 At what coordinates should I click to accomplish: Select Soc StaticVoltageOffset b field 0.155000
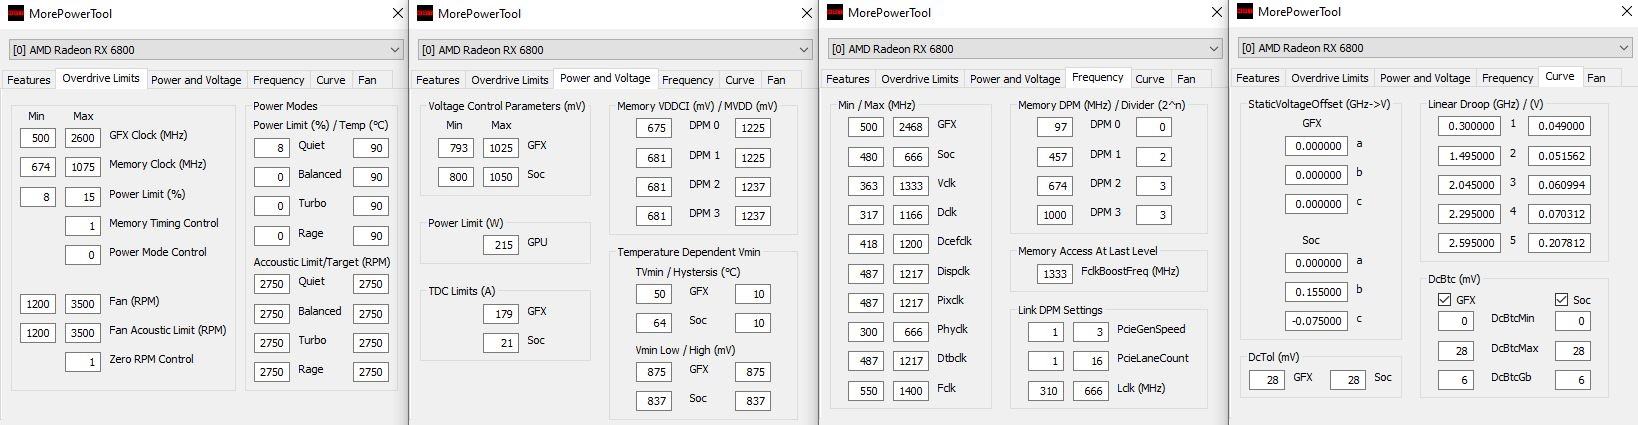click(1317, 293)
